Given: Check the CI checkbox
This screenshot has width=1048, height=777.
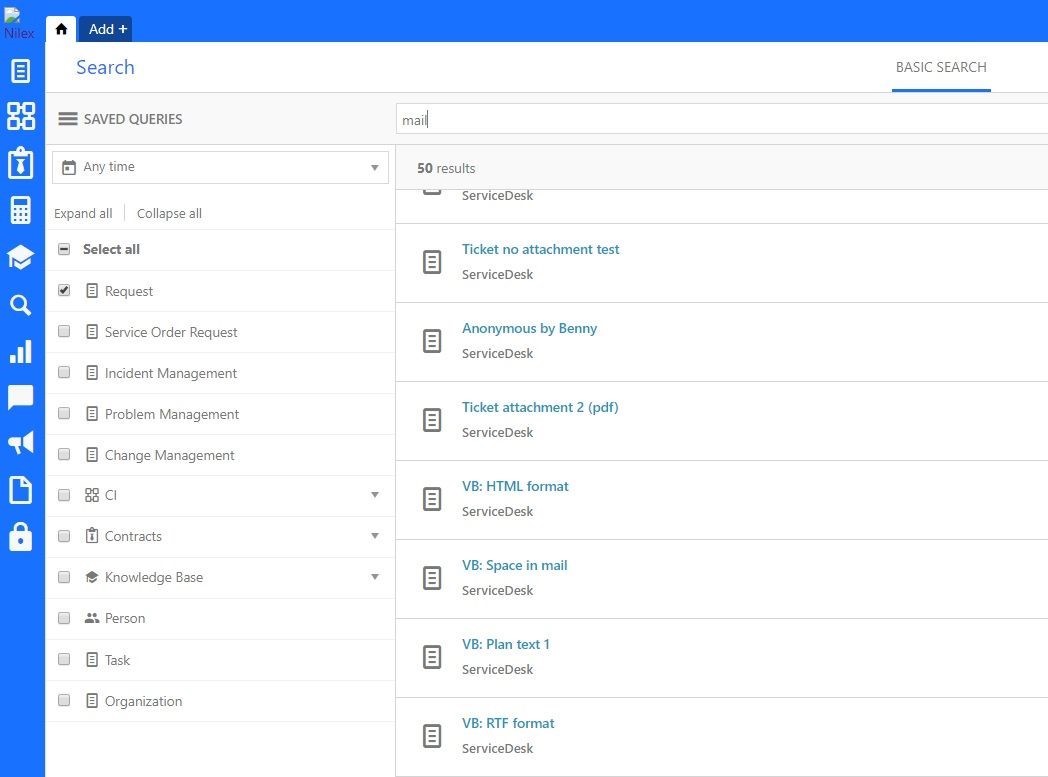Looking at the screenshot, I should pyautogui.click(x=64, y=495).
